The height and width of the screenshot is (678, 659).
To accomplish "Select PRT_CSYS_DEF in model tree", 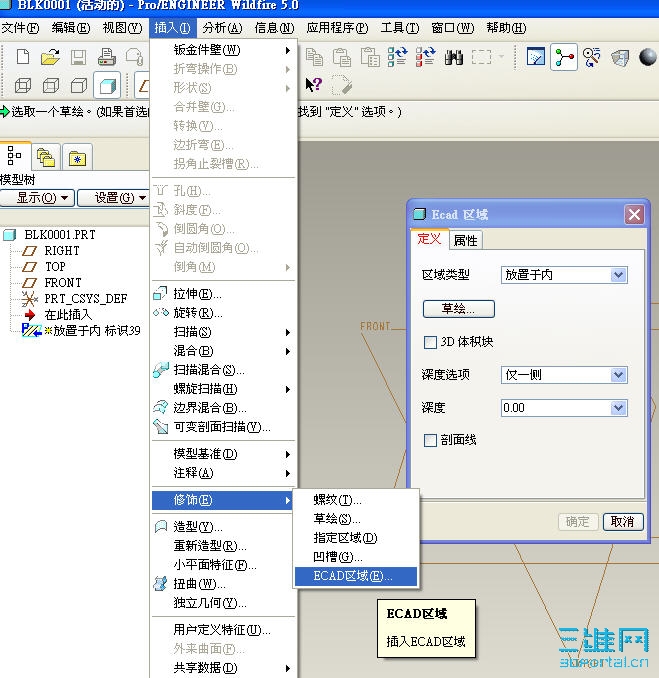I will click(85, 299).
